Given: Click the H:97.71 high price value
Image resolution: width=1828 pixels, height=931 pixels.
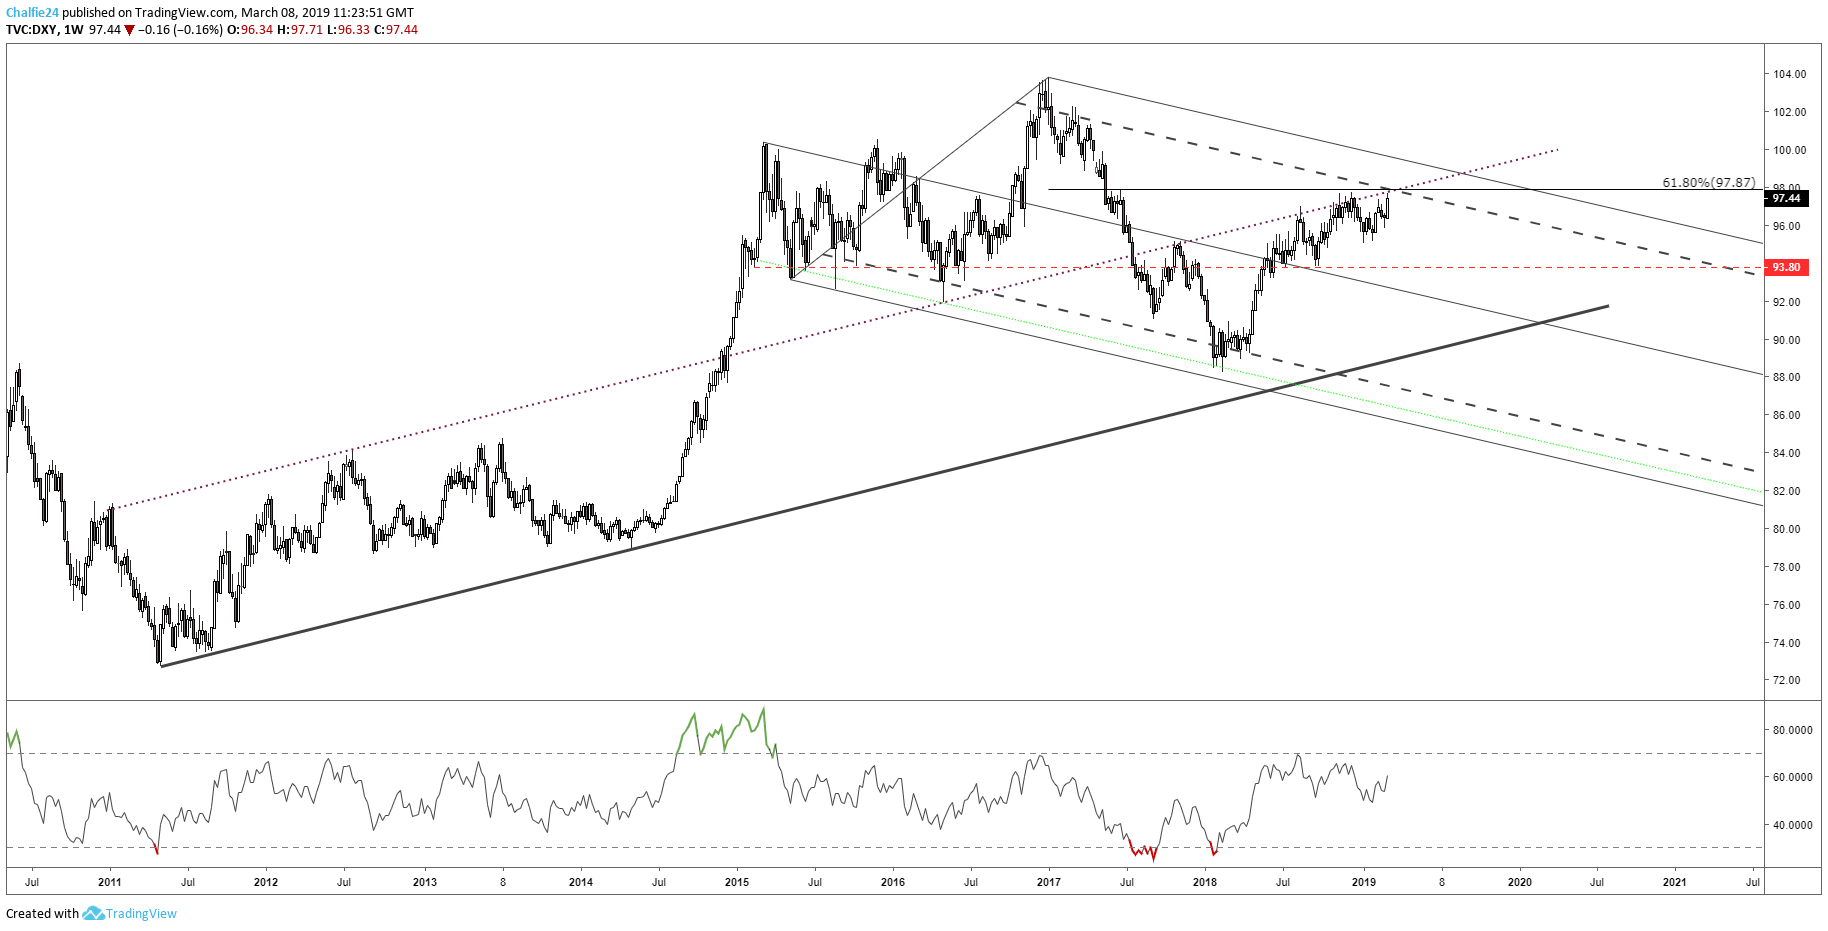Looking at the screenshot, I should click(300, 30).
